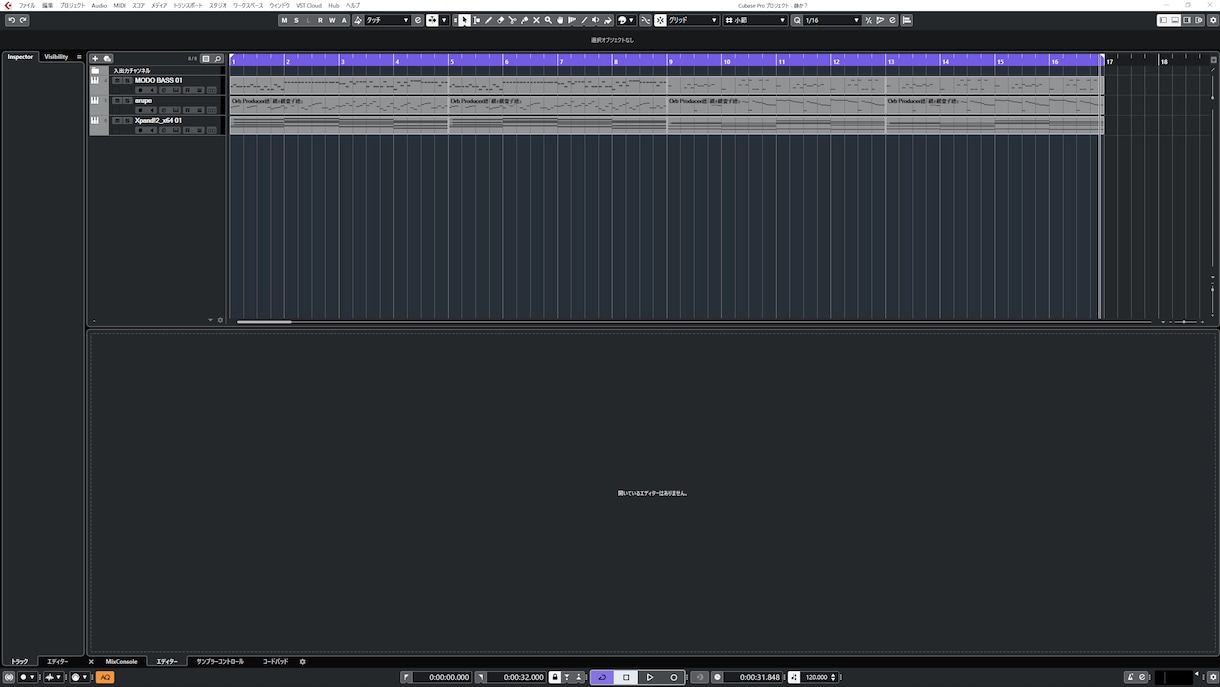
Task: Select the Range Selection tool
Action: click(x=476, y=20)
